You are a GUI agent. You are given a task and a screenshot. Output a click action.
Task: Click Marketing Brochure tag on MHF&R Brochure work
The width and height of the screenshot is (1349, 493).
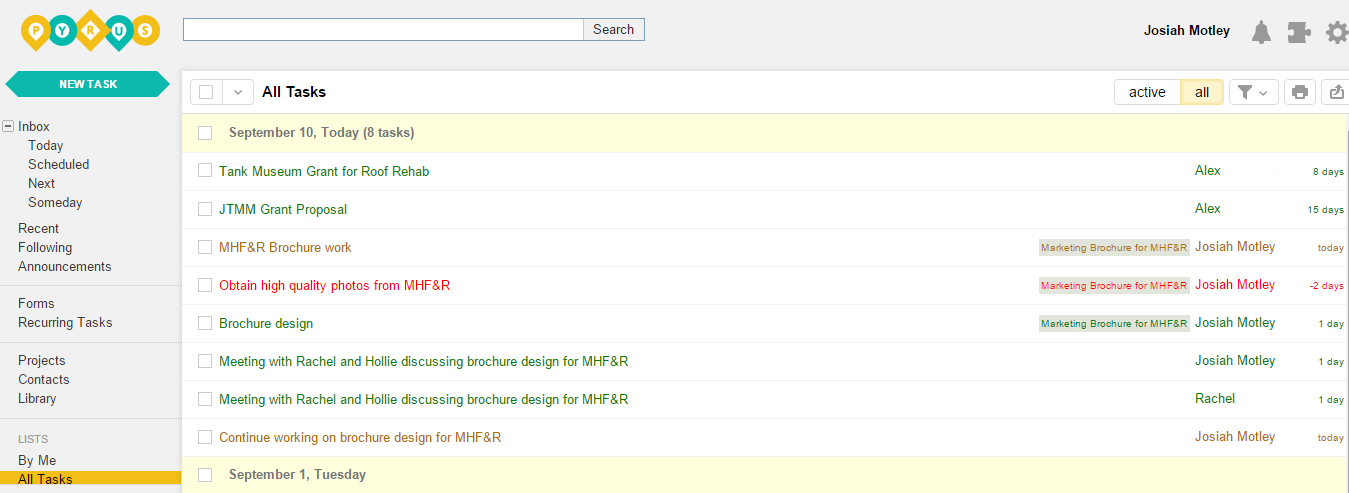[1114, 247]
